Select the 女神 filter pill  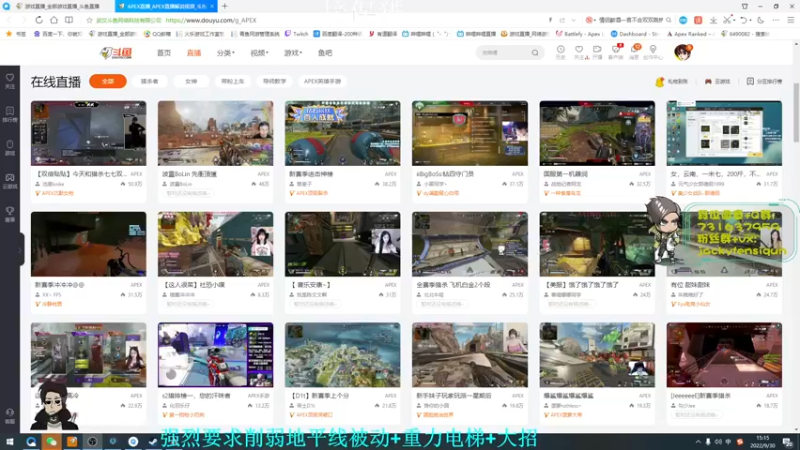click(x=191, y=81)
